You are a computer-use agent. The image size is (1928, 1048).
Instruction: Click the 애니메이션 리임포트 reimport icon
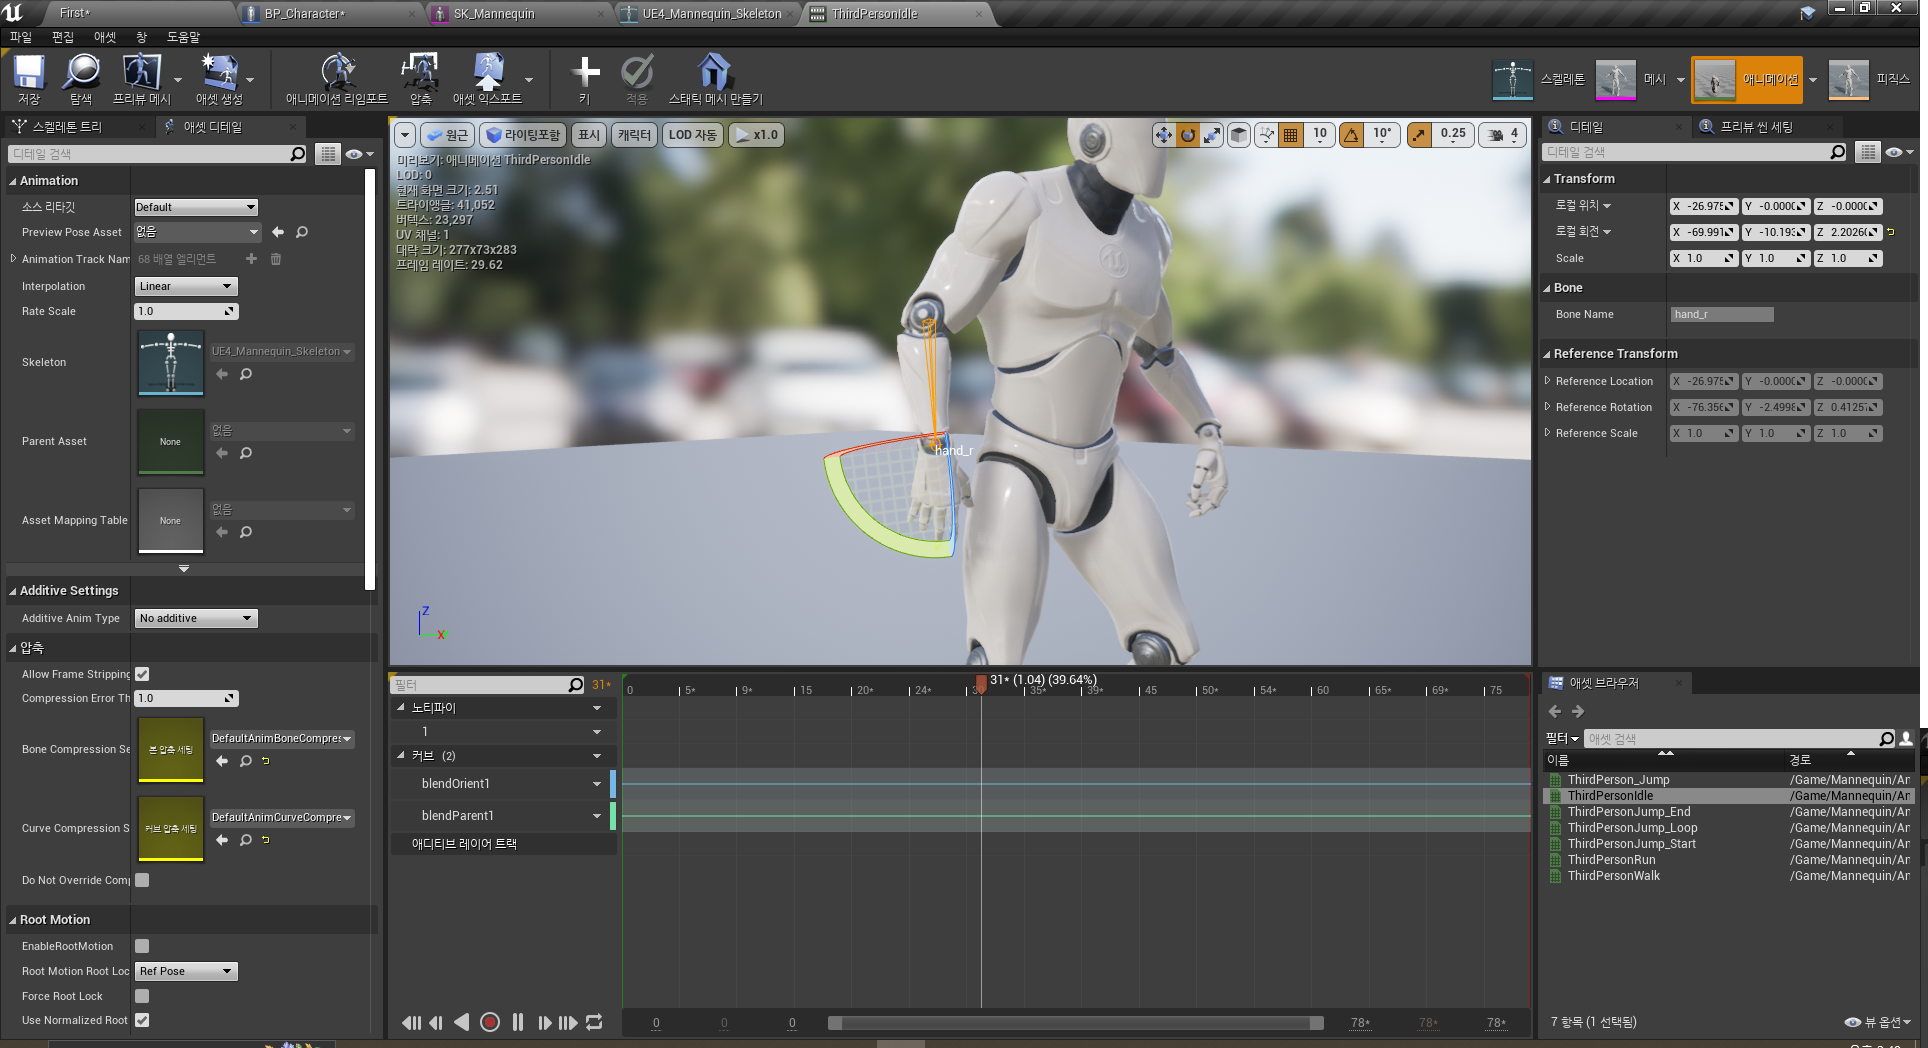pos(337,73)
